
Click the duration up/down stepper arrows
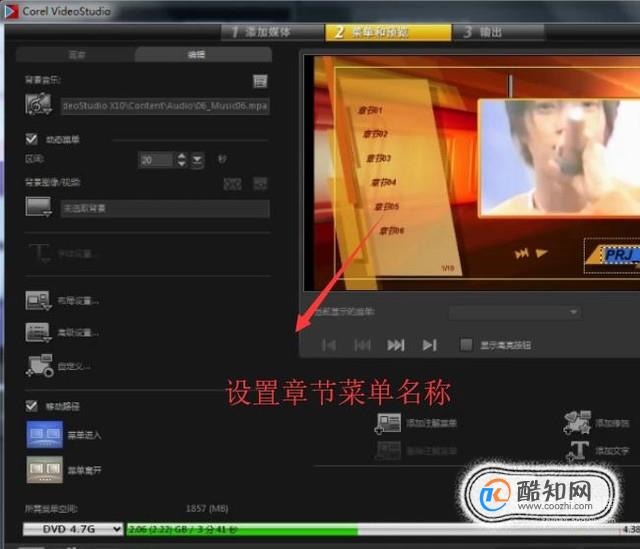tap(182, 160)
